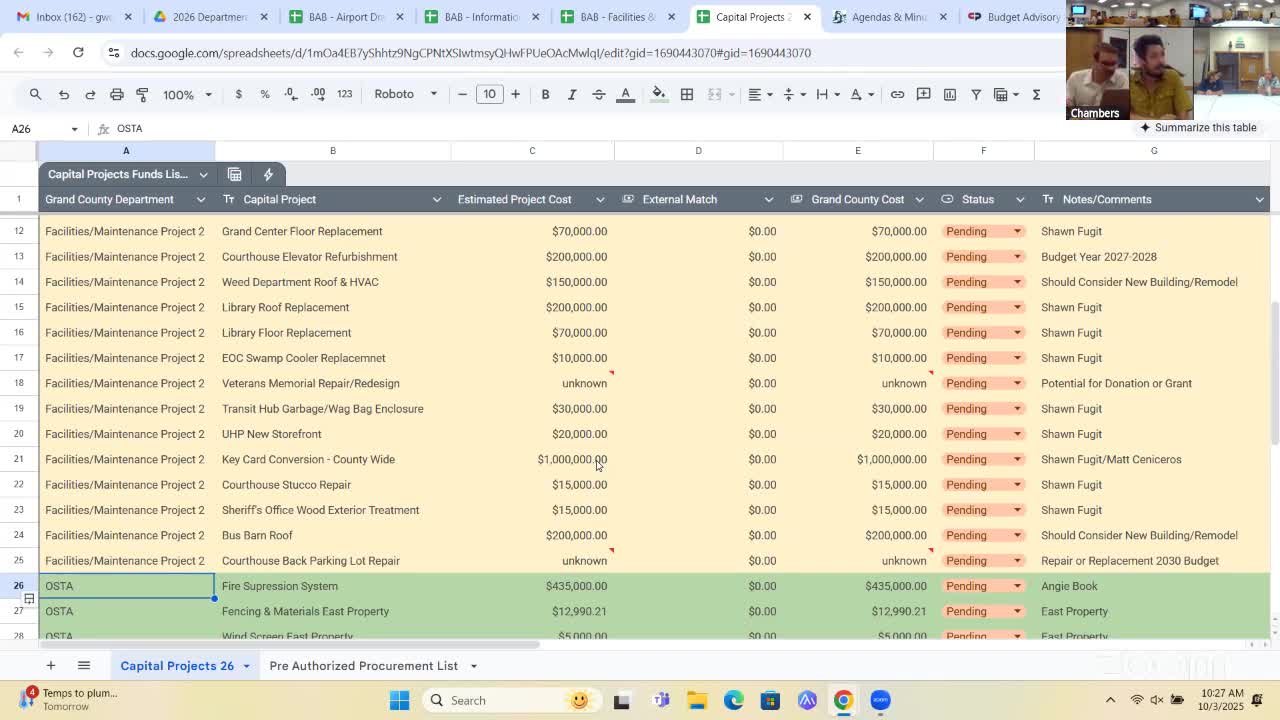Click the add new sheet plus icon
1280x720 pixels.
point(50,665)
